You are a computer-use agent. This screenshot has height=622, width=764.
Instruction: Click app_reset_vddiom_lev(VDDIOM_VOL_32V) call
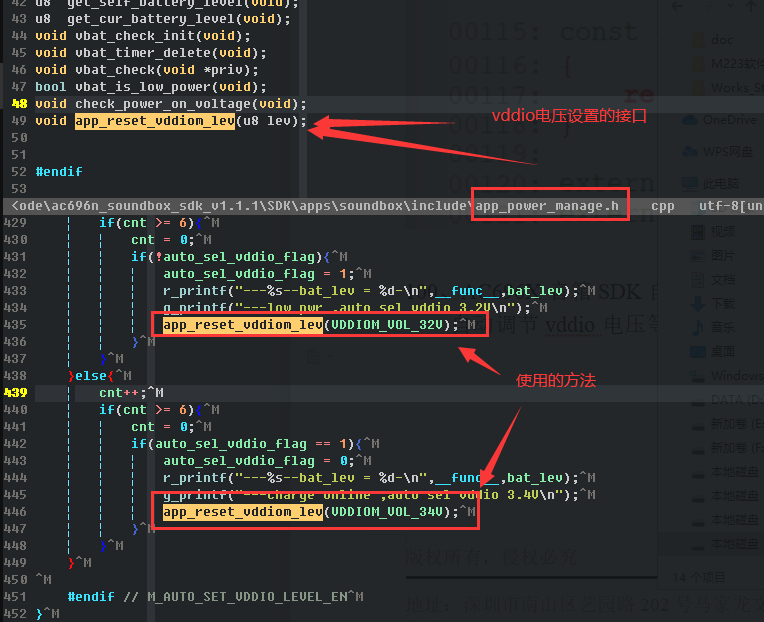click(x=311, y=324)
